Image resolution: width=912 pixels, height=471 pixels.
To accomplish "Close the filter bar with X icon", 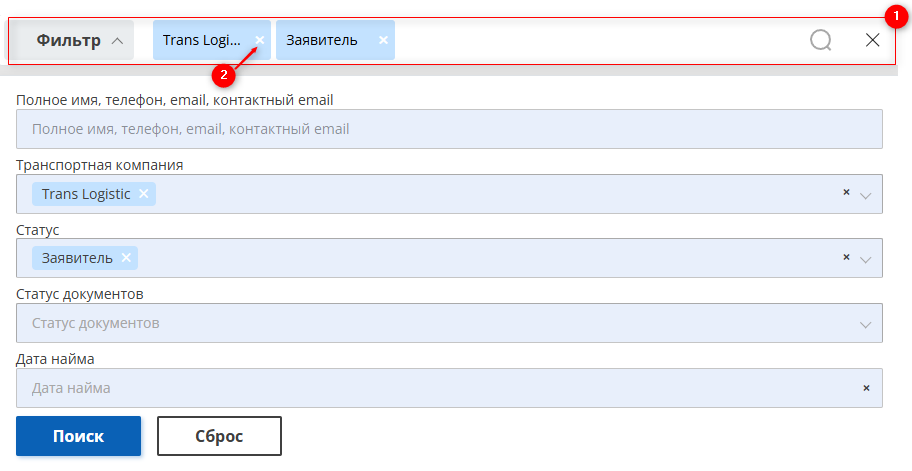I will coord(872,40).
